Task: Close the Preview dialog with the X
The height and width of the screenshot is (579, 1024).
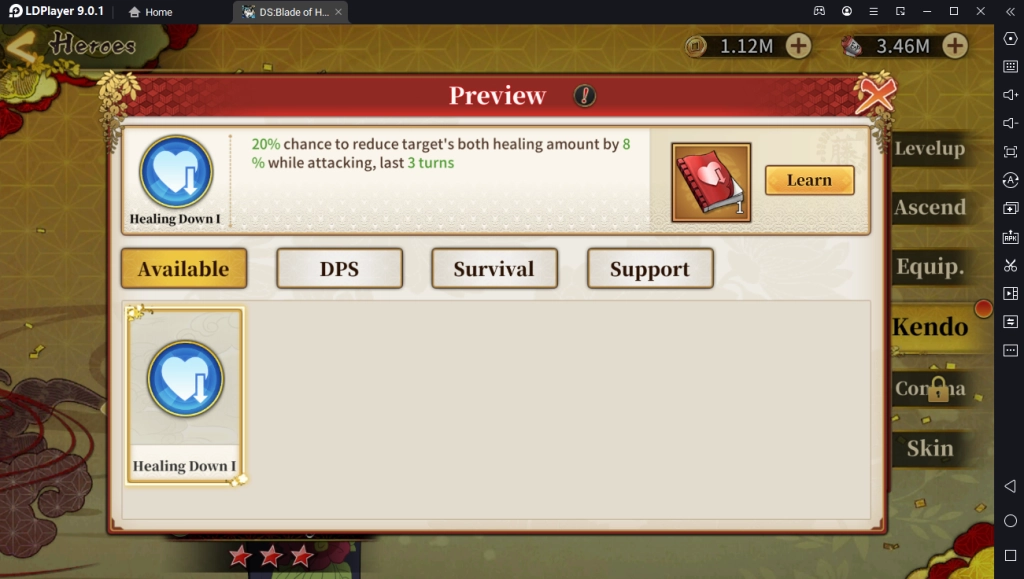Action: (876, 93)
